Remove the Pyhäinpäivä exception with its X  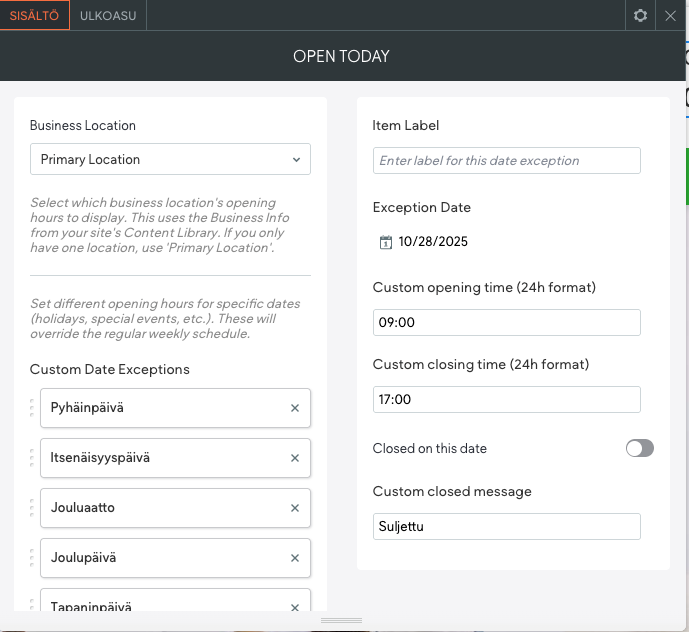[295, 408]
